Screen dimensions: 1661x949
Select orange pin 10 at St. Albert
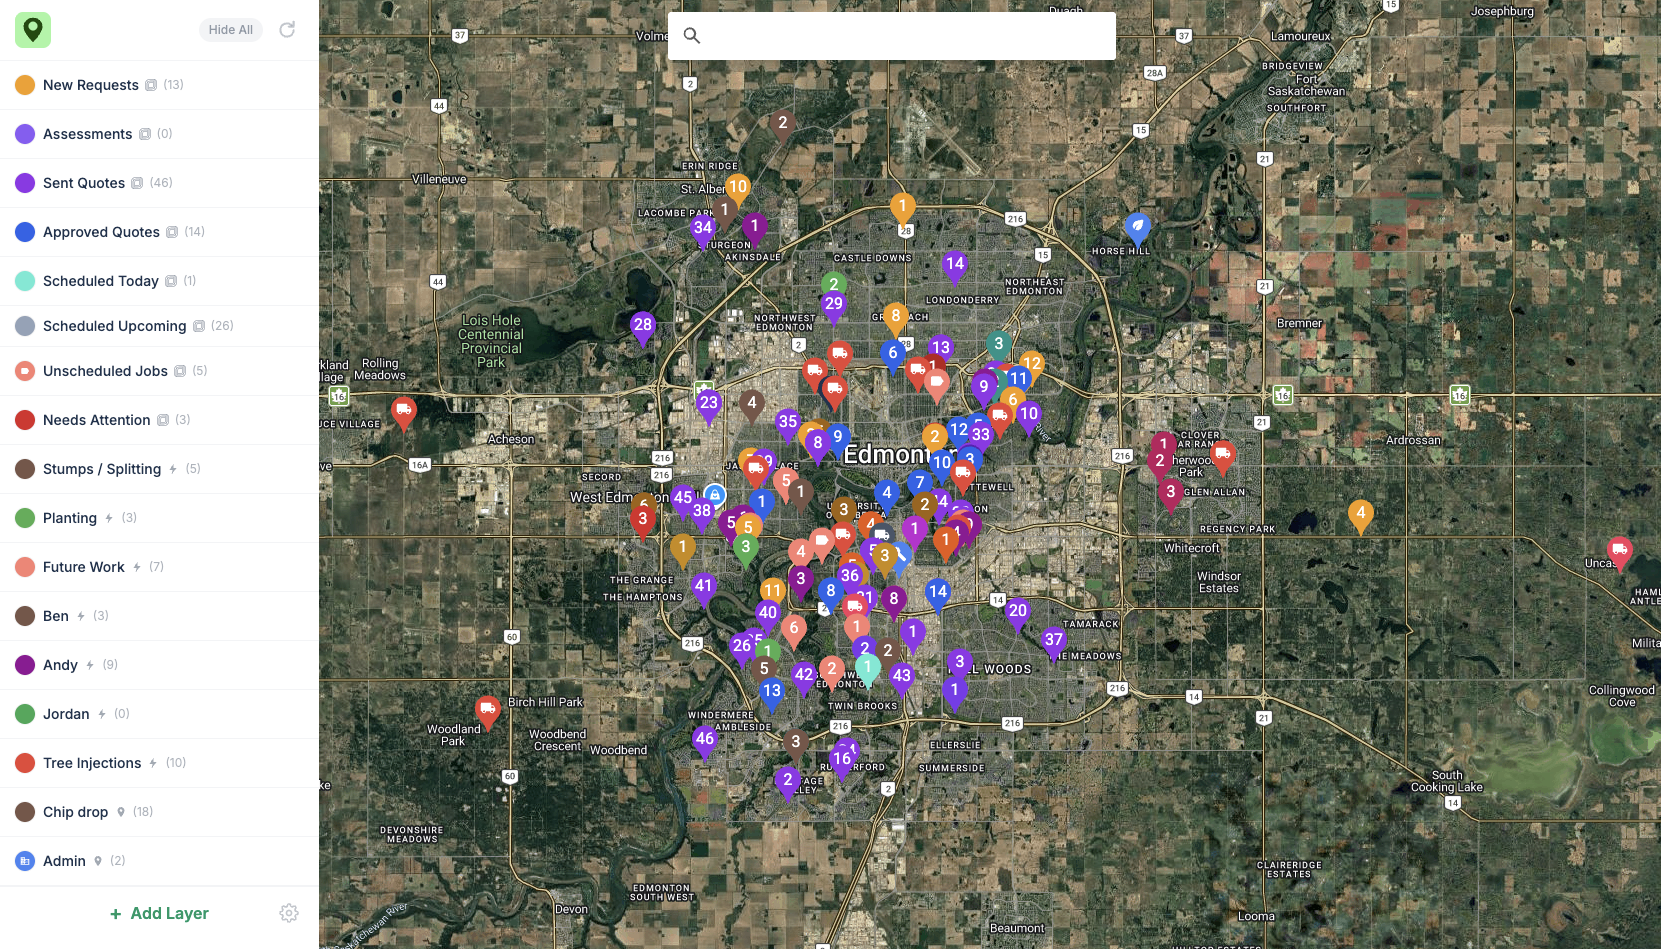tap(738, 189)
